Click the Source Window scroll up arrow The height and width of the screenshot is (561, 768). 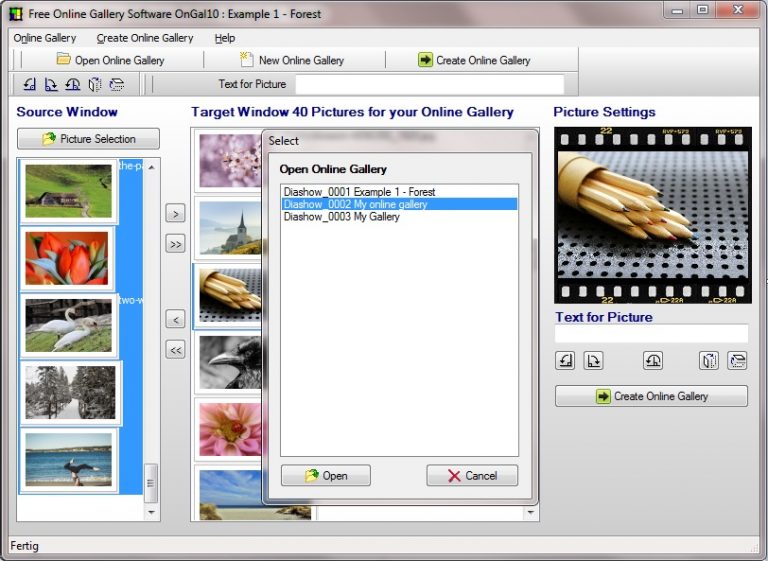tap(151, 168)
